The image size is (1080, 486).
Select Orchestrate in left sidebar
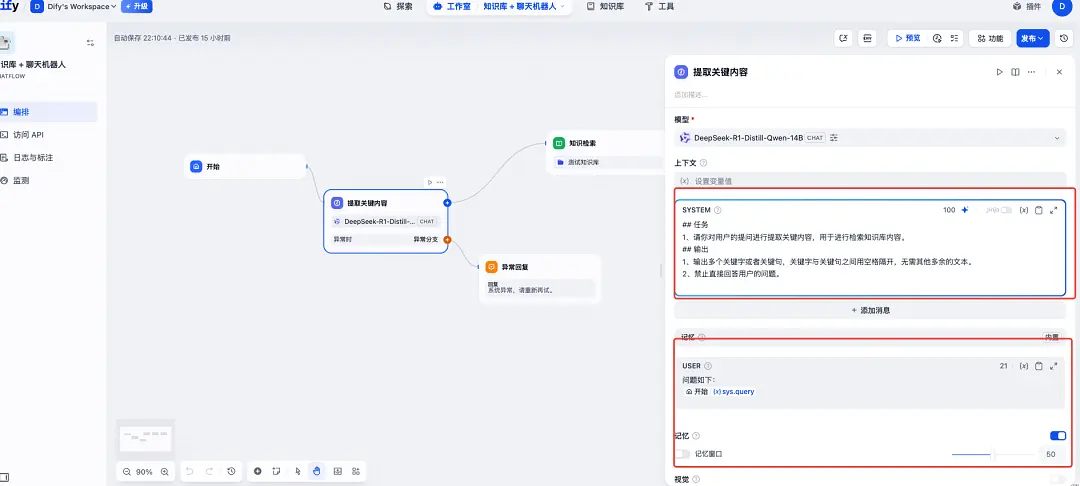click(x=48, y=112)
